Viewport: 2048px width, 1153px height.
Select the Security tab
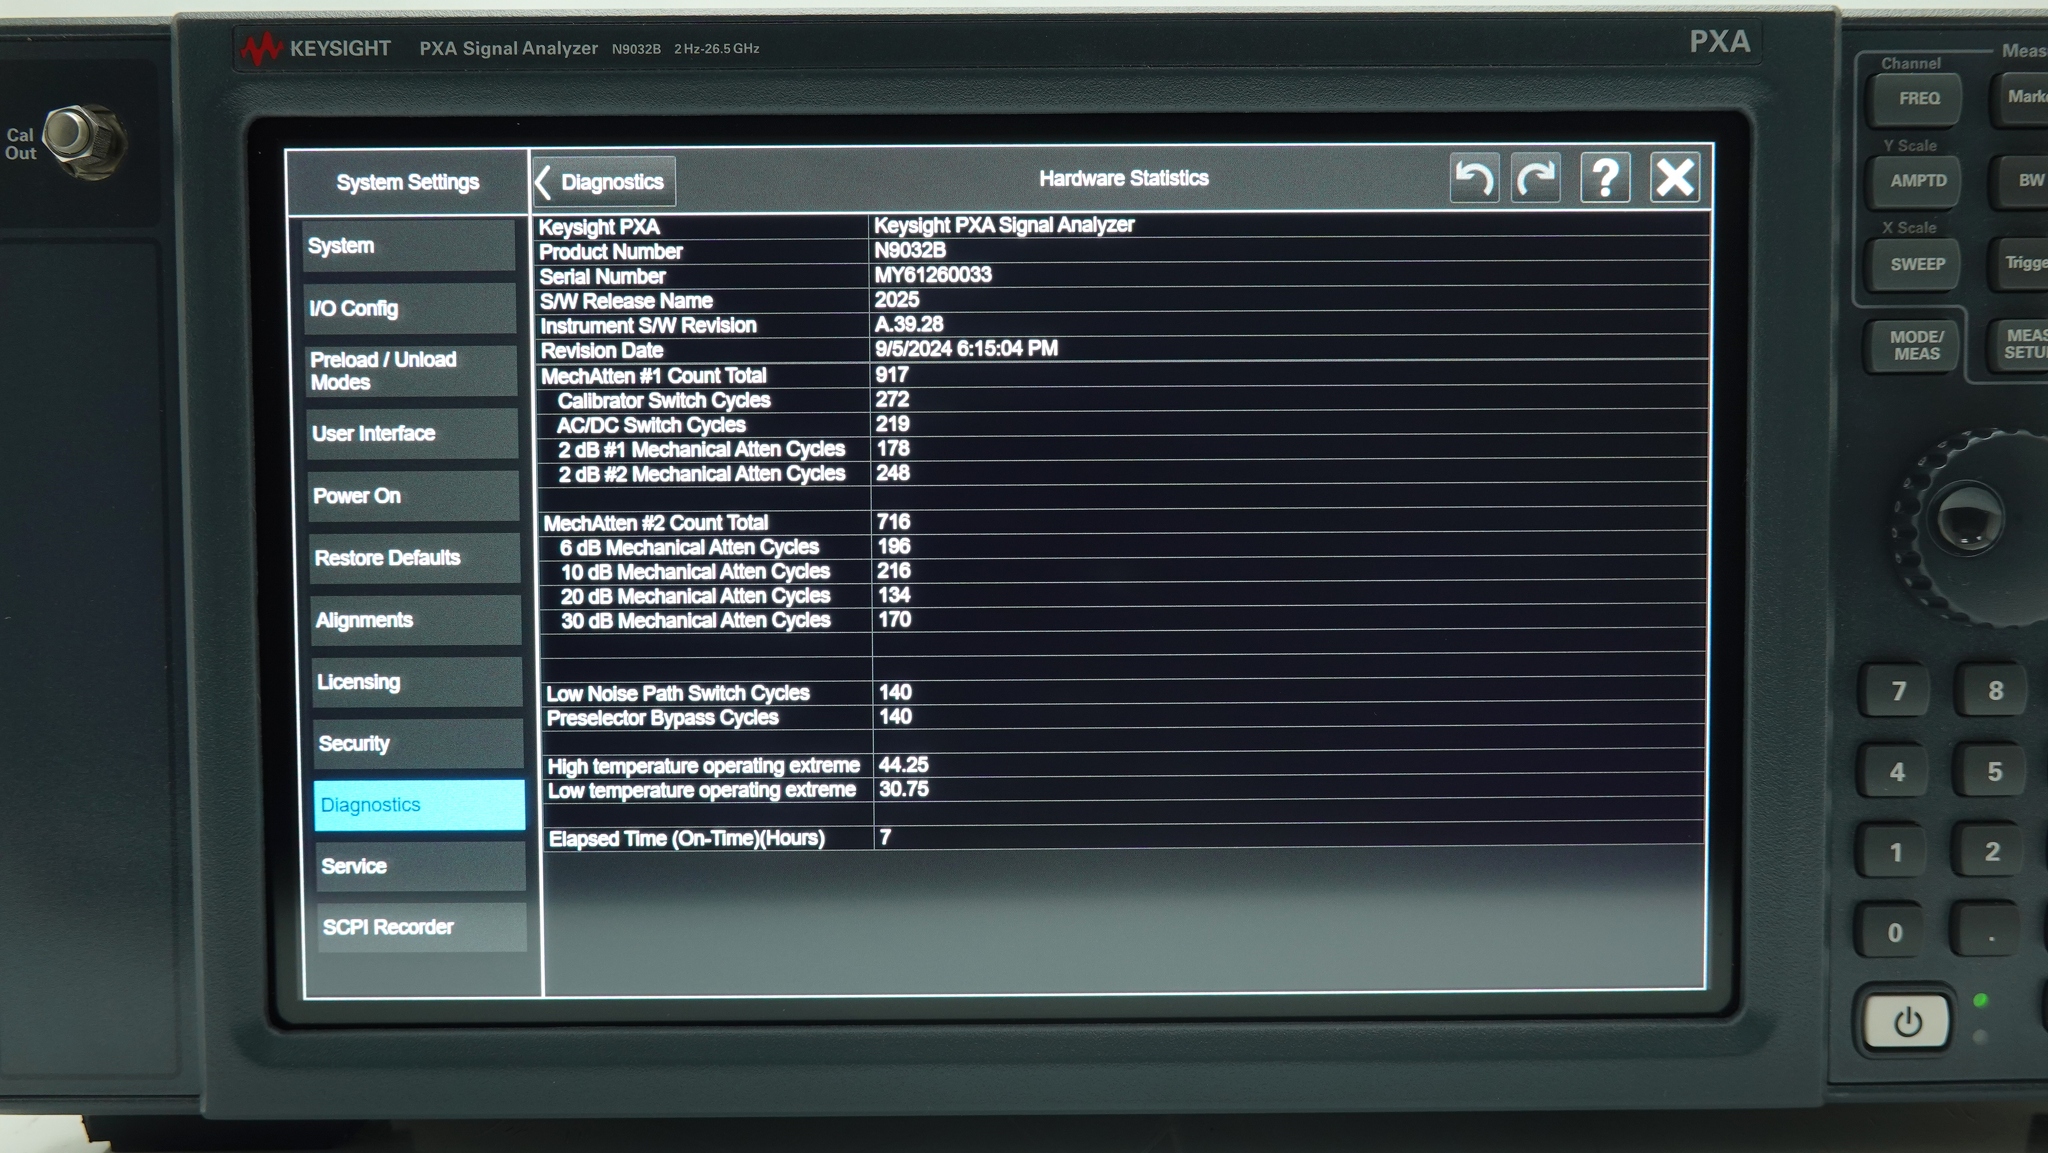click(418, 744)
